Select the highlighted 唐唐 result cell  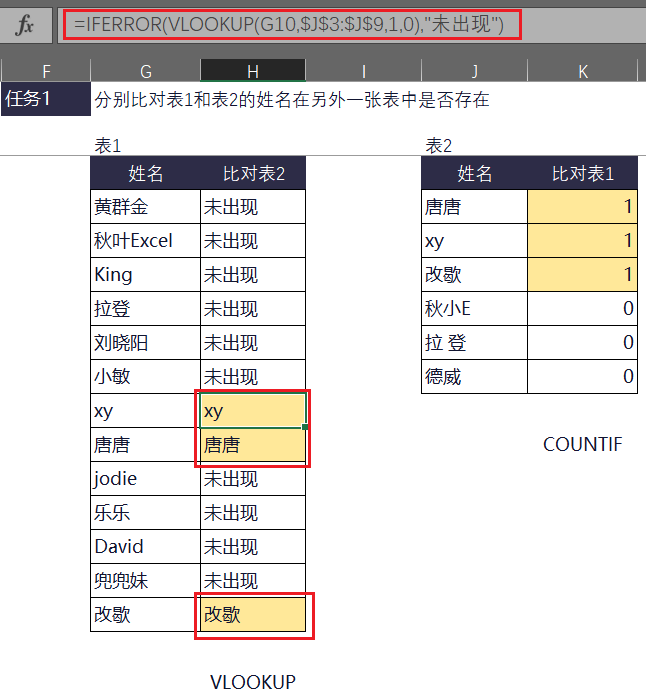(253, 444)
